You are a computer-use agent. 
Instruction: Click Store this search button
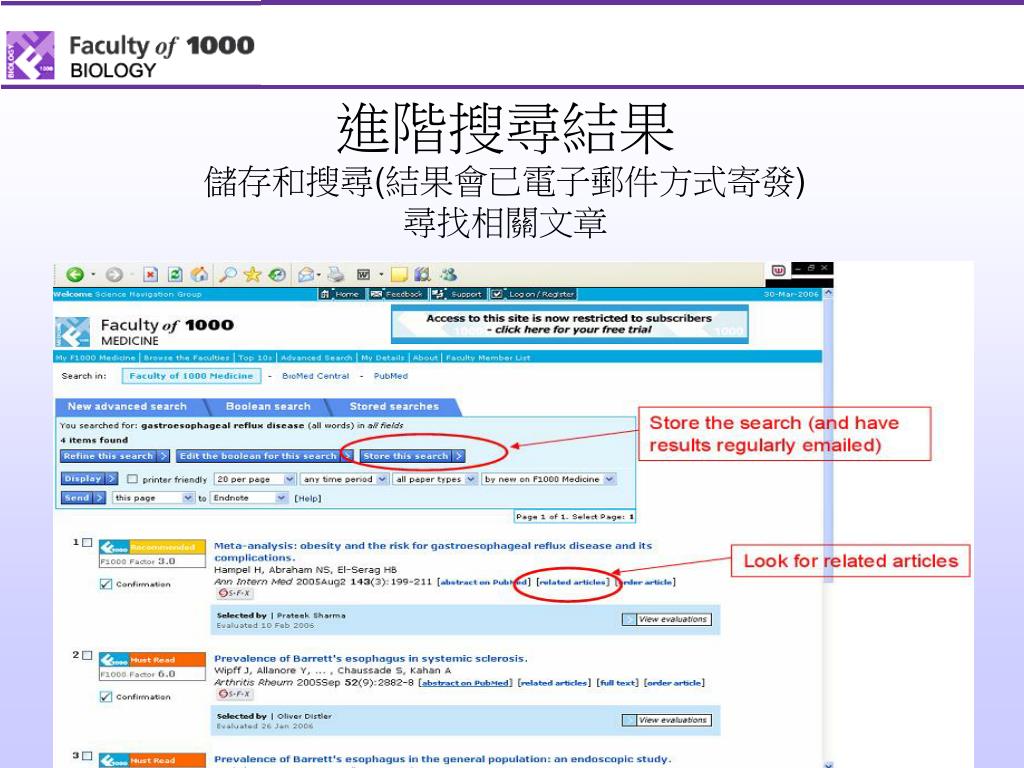412,456
